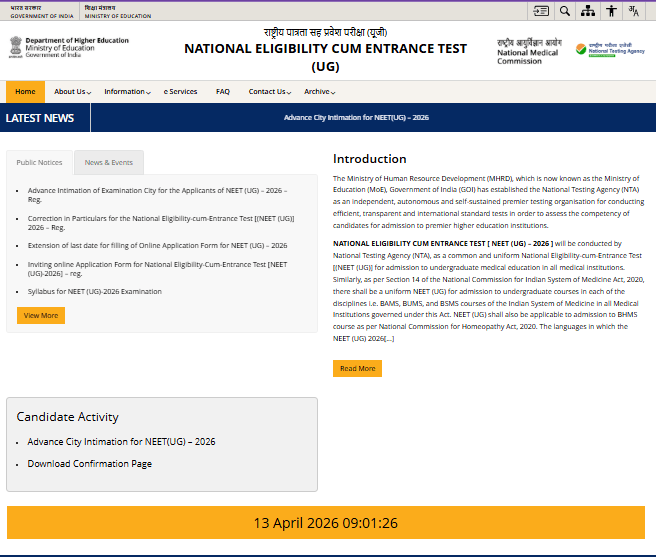Image resolution: width=656 pixels, height=557 pixels.
Task: Open Inviting online Application Form notice
Action: [157, 269]
